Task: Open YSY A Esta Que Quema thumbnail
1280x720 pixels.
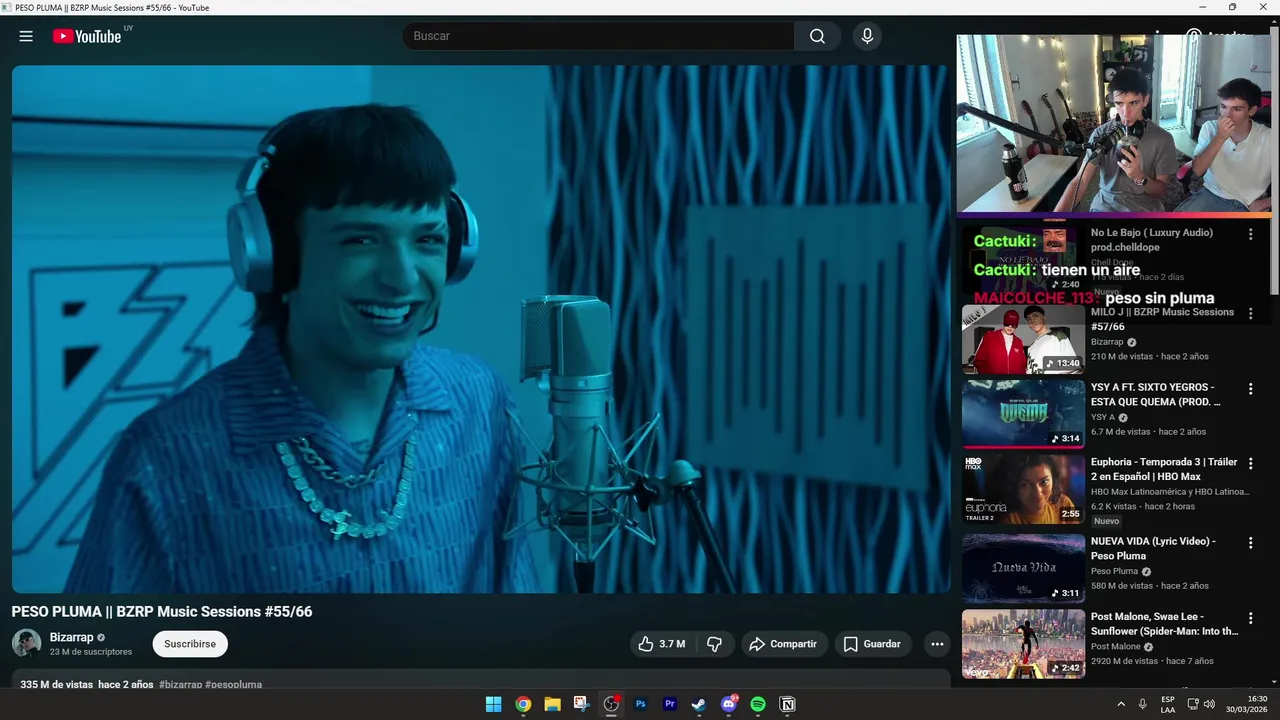Action: pyautogui.click(x=1023, y=414)
